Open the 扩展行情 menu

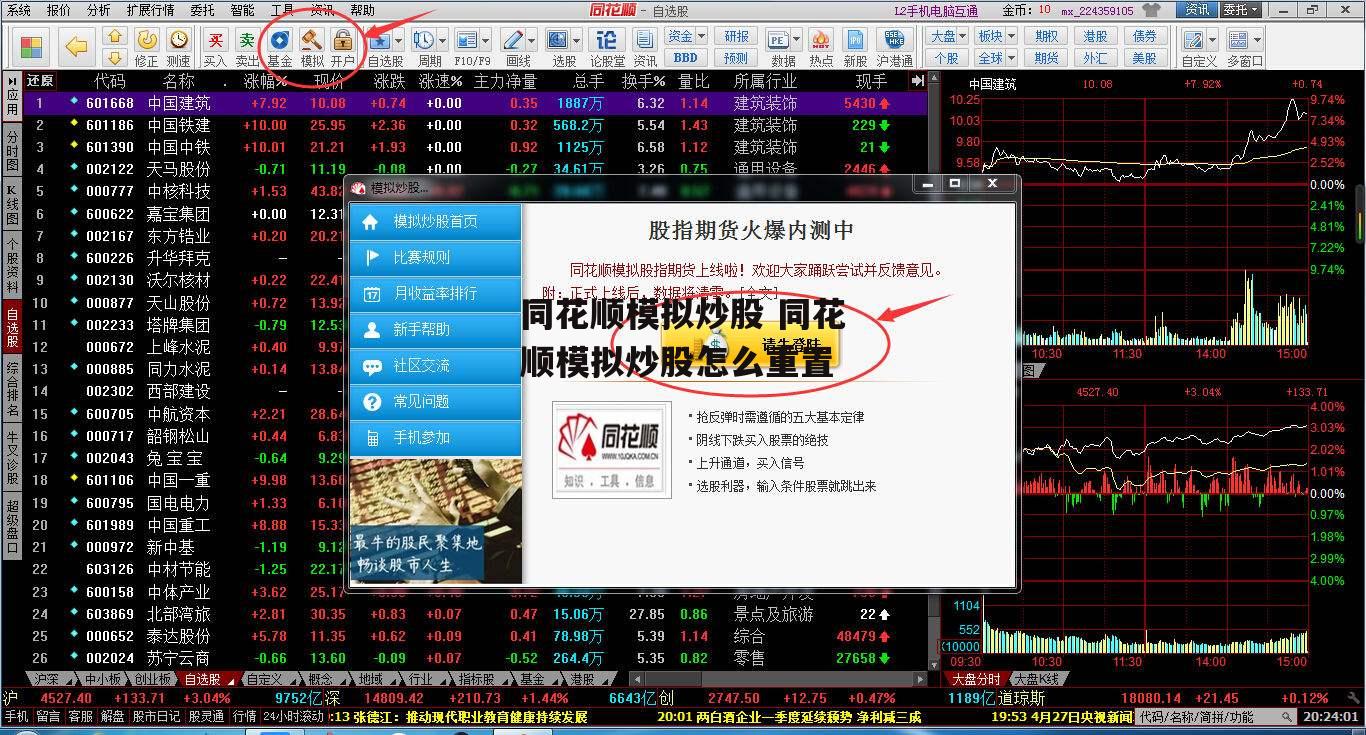(x=150, y=10)
